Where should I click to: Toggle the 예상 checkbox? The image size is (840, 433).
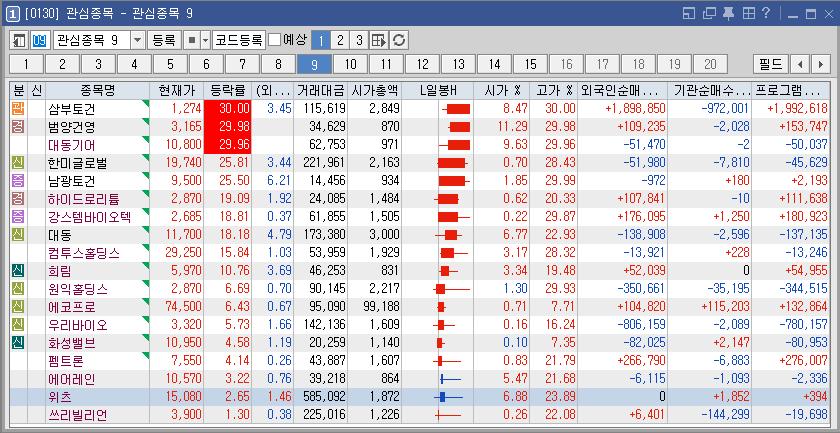(274, 40)
